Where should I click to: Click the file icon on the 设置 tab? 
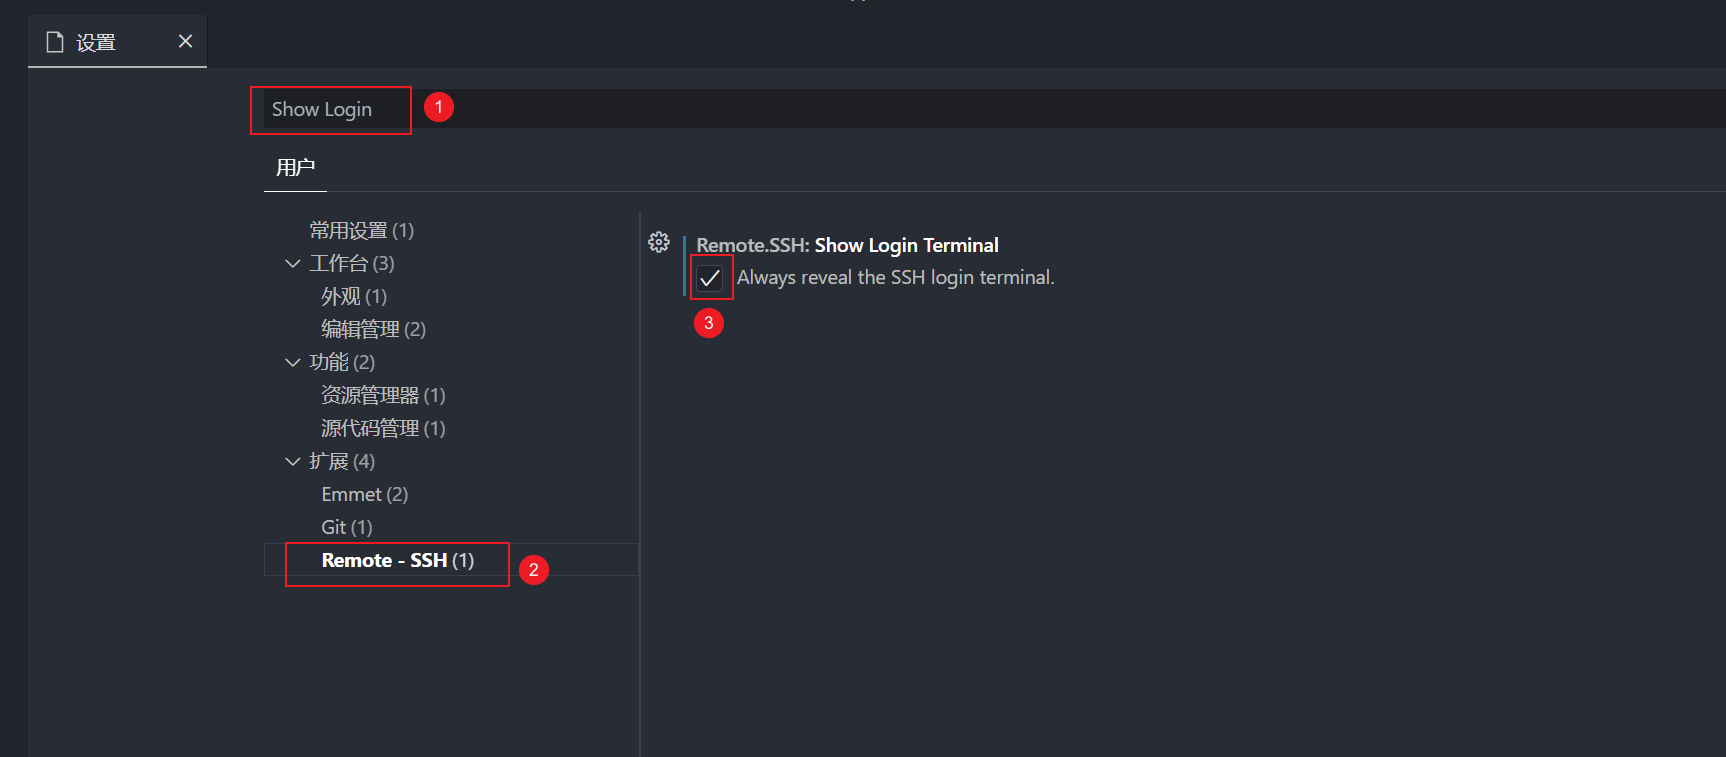pos(55,42)
